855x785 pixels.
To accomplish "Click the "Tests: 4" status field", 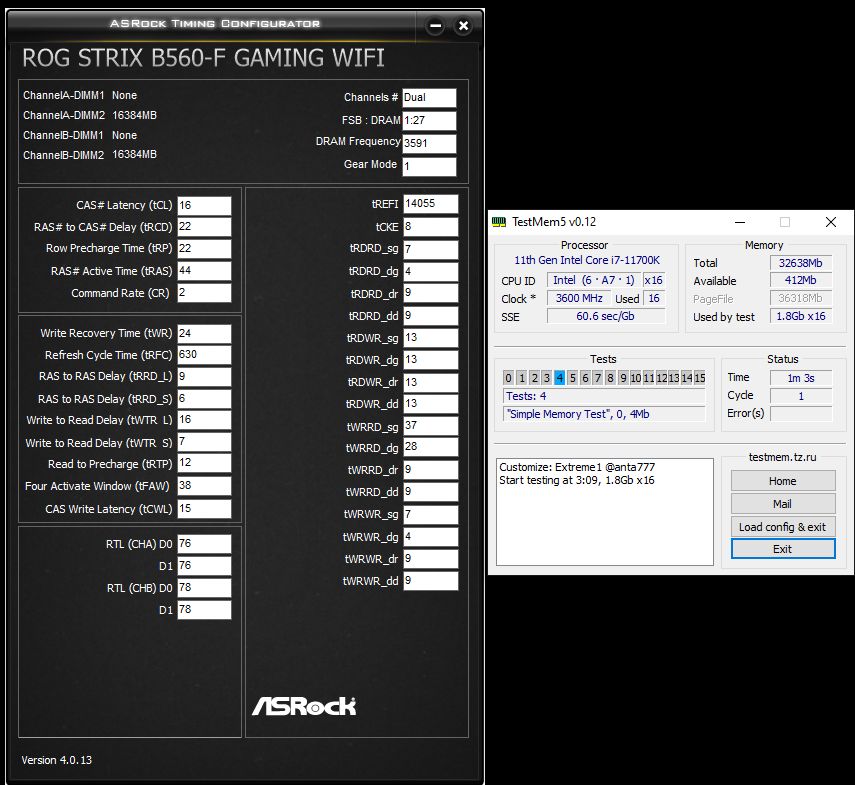I will tap(604, 396).
